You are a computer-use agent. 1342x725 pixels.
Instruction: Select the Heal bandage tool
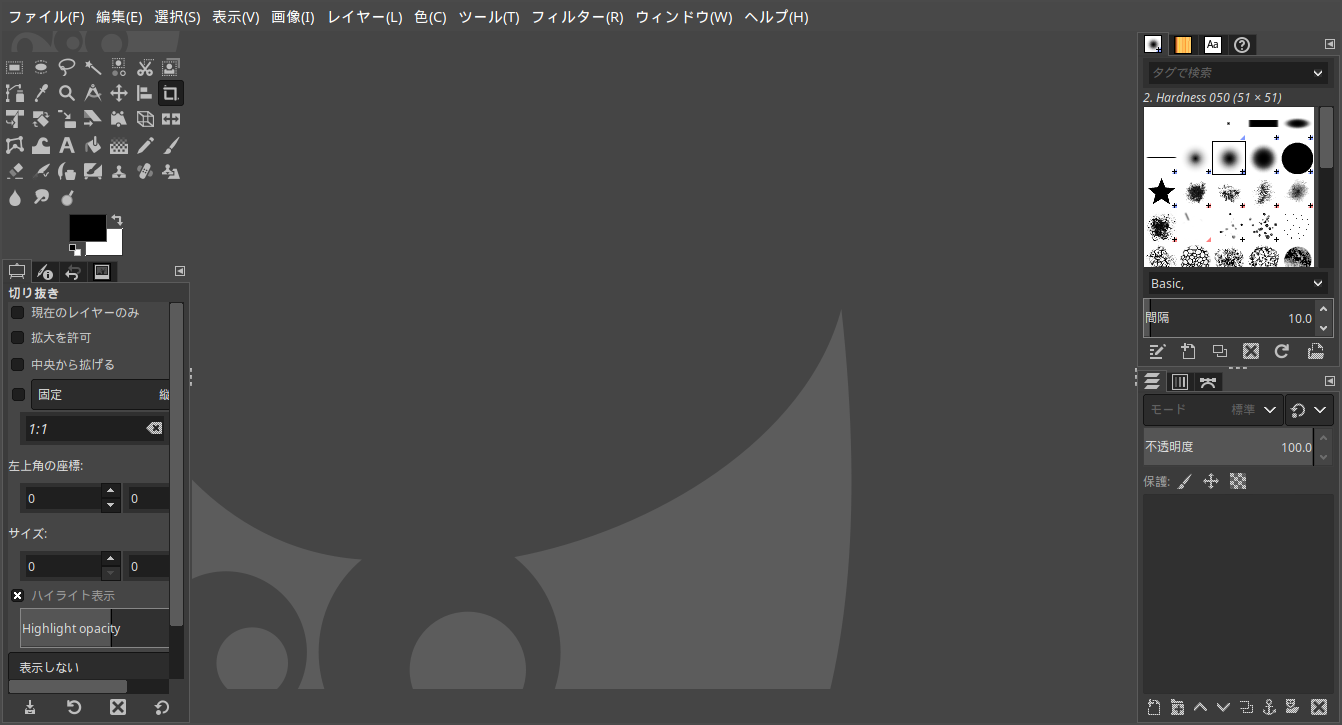[145, 171]
